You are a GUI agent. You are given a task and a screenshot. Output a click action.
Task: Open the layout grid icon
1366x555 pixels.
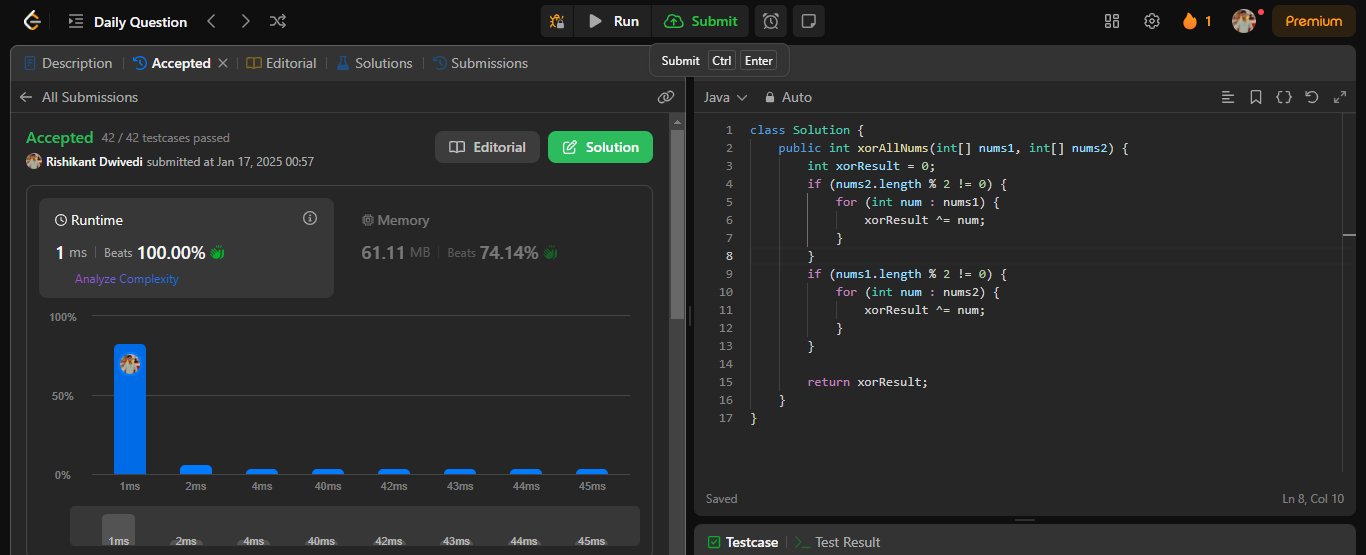(1112, 21)
